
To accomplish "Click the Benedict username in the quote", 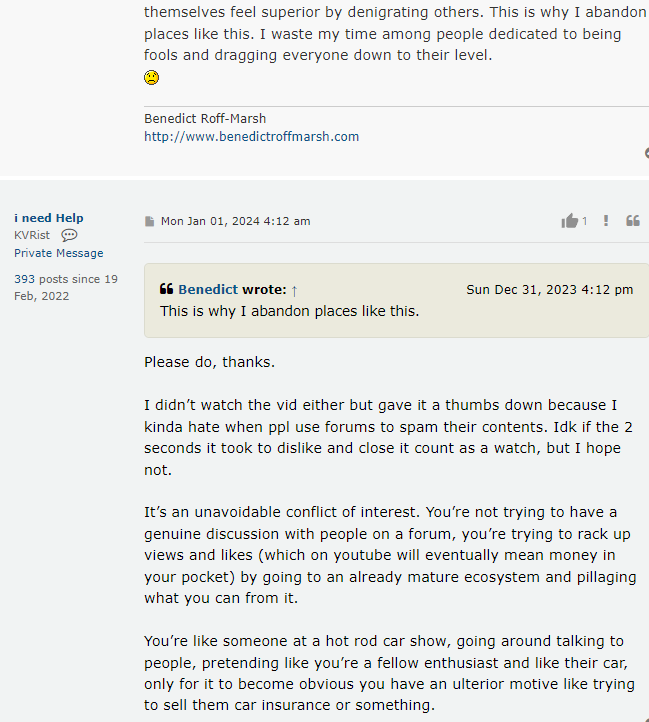I will click(x=208, y=290).
